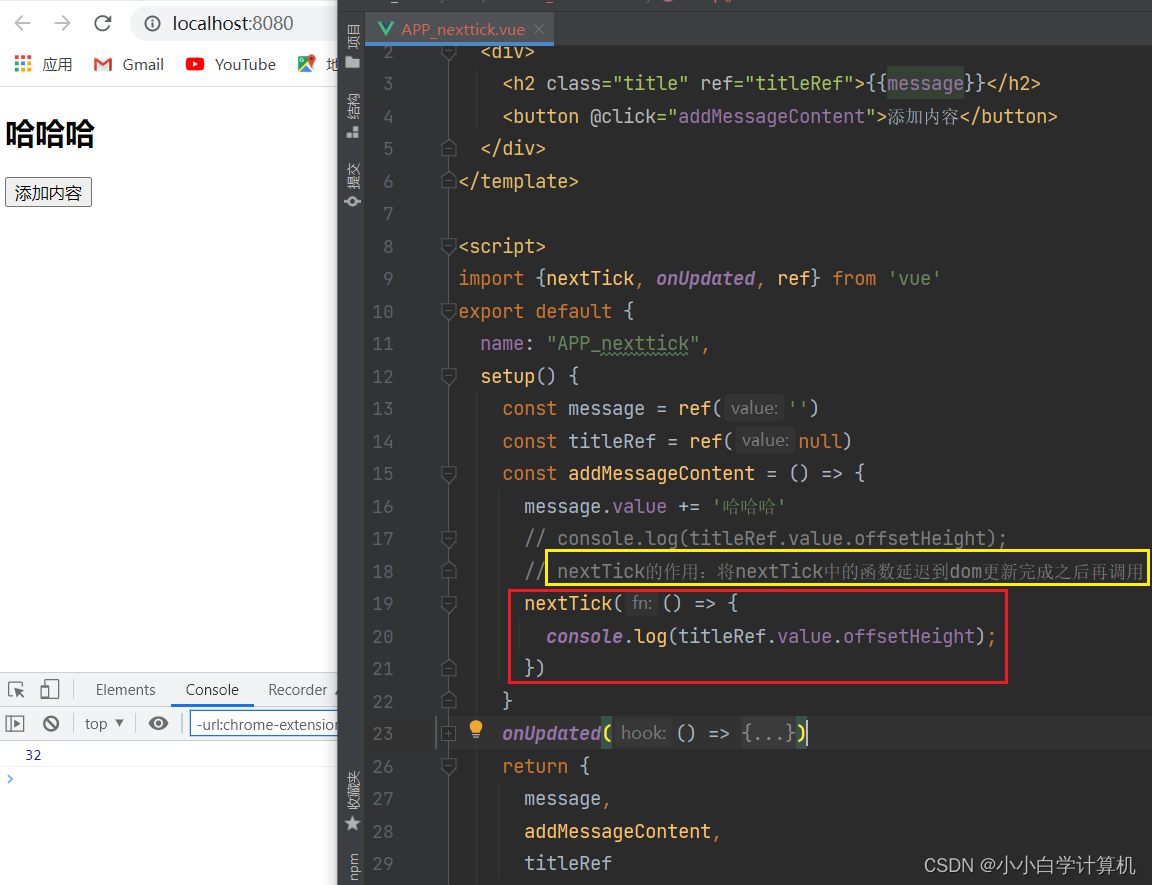This screenshot has width=1152, height=885.
Task: Collapse nextTick callback fold on line 19
Action: [448, 604]
